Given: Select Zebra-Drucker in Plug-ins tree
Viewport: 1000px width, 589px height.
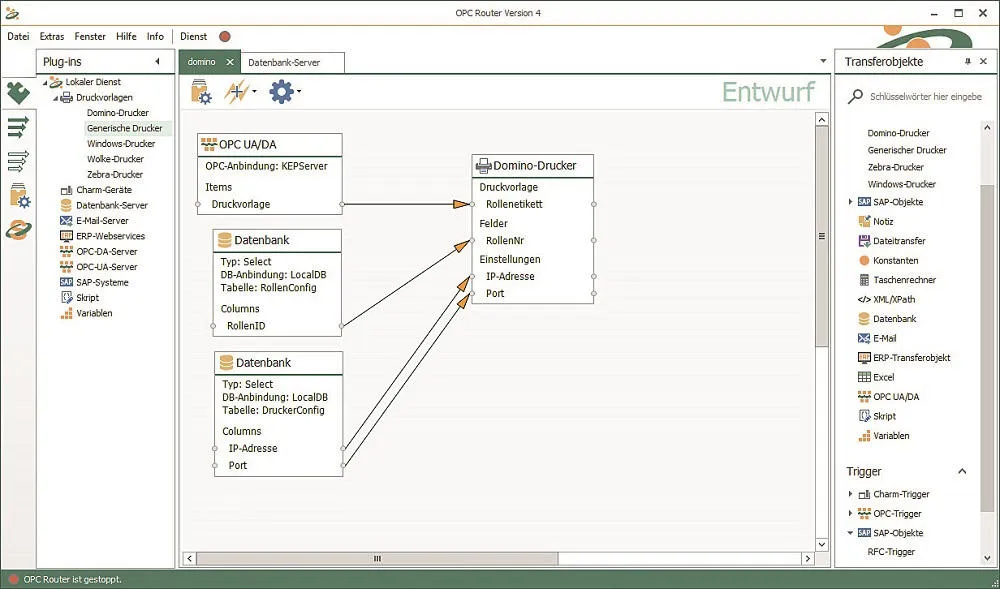Looking at the screenshot, I should tap(115, 174).
